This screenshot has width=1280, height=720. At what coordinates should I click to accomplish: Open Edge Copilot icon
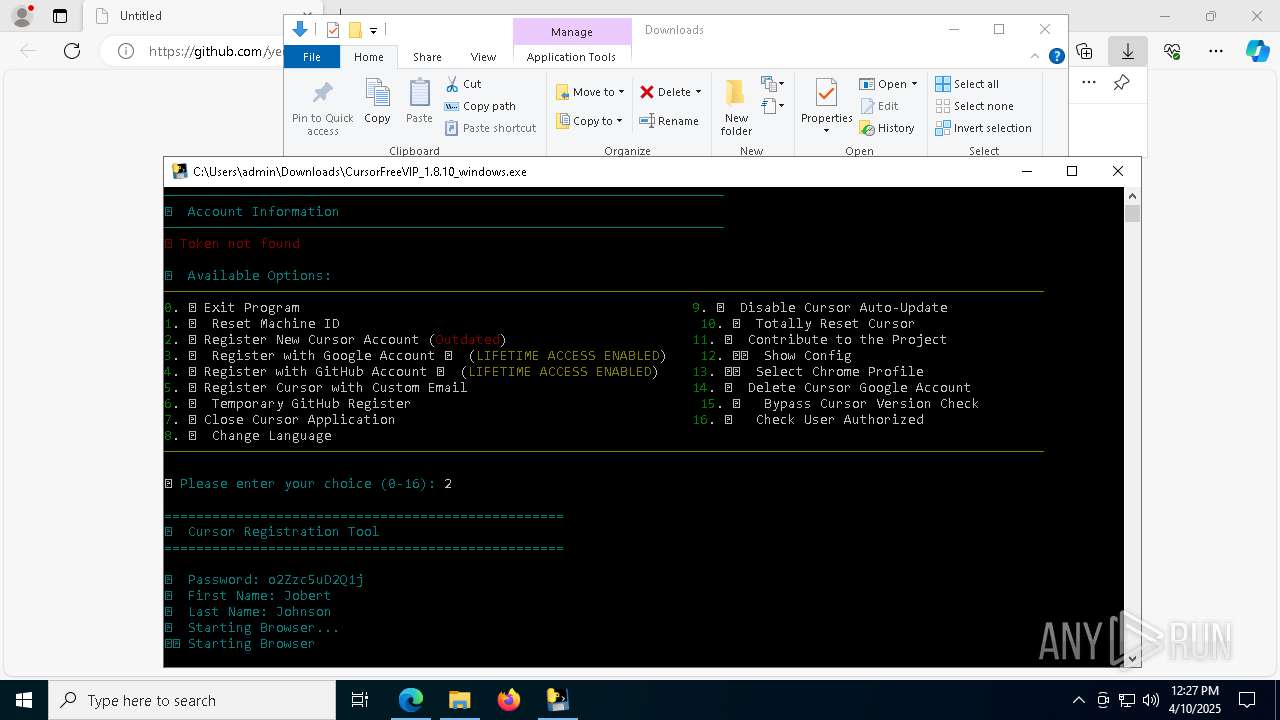(x=1257, y=51)
